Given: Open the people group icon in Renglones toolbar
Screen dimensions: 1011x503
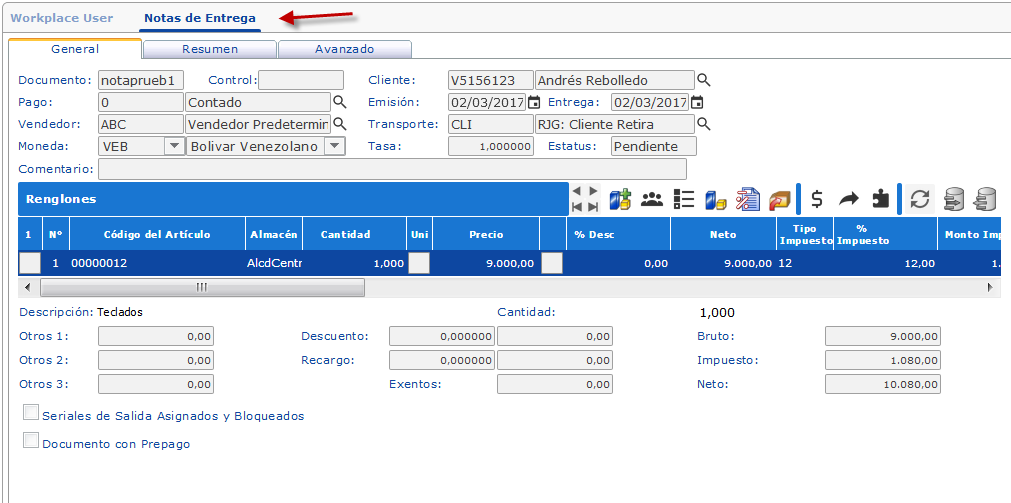Looking at the screenshot, I should [x=652, y=199].
